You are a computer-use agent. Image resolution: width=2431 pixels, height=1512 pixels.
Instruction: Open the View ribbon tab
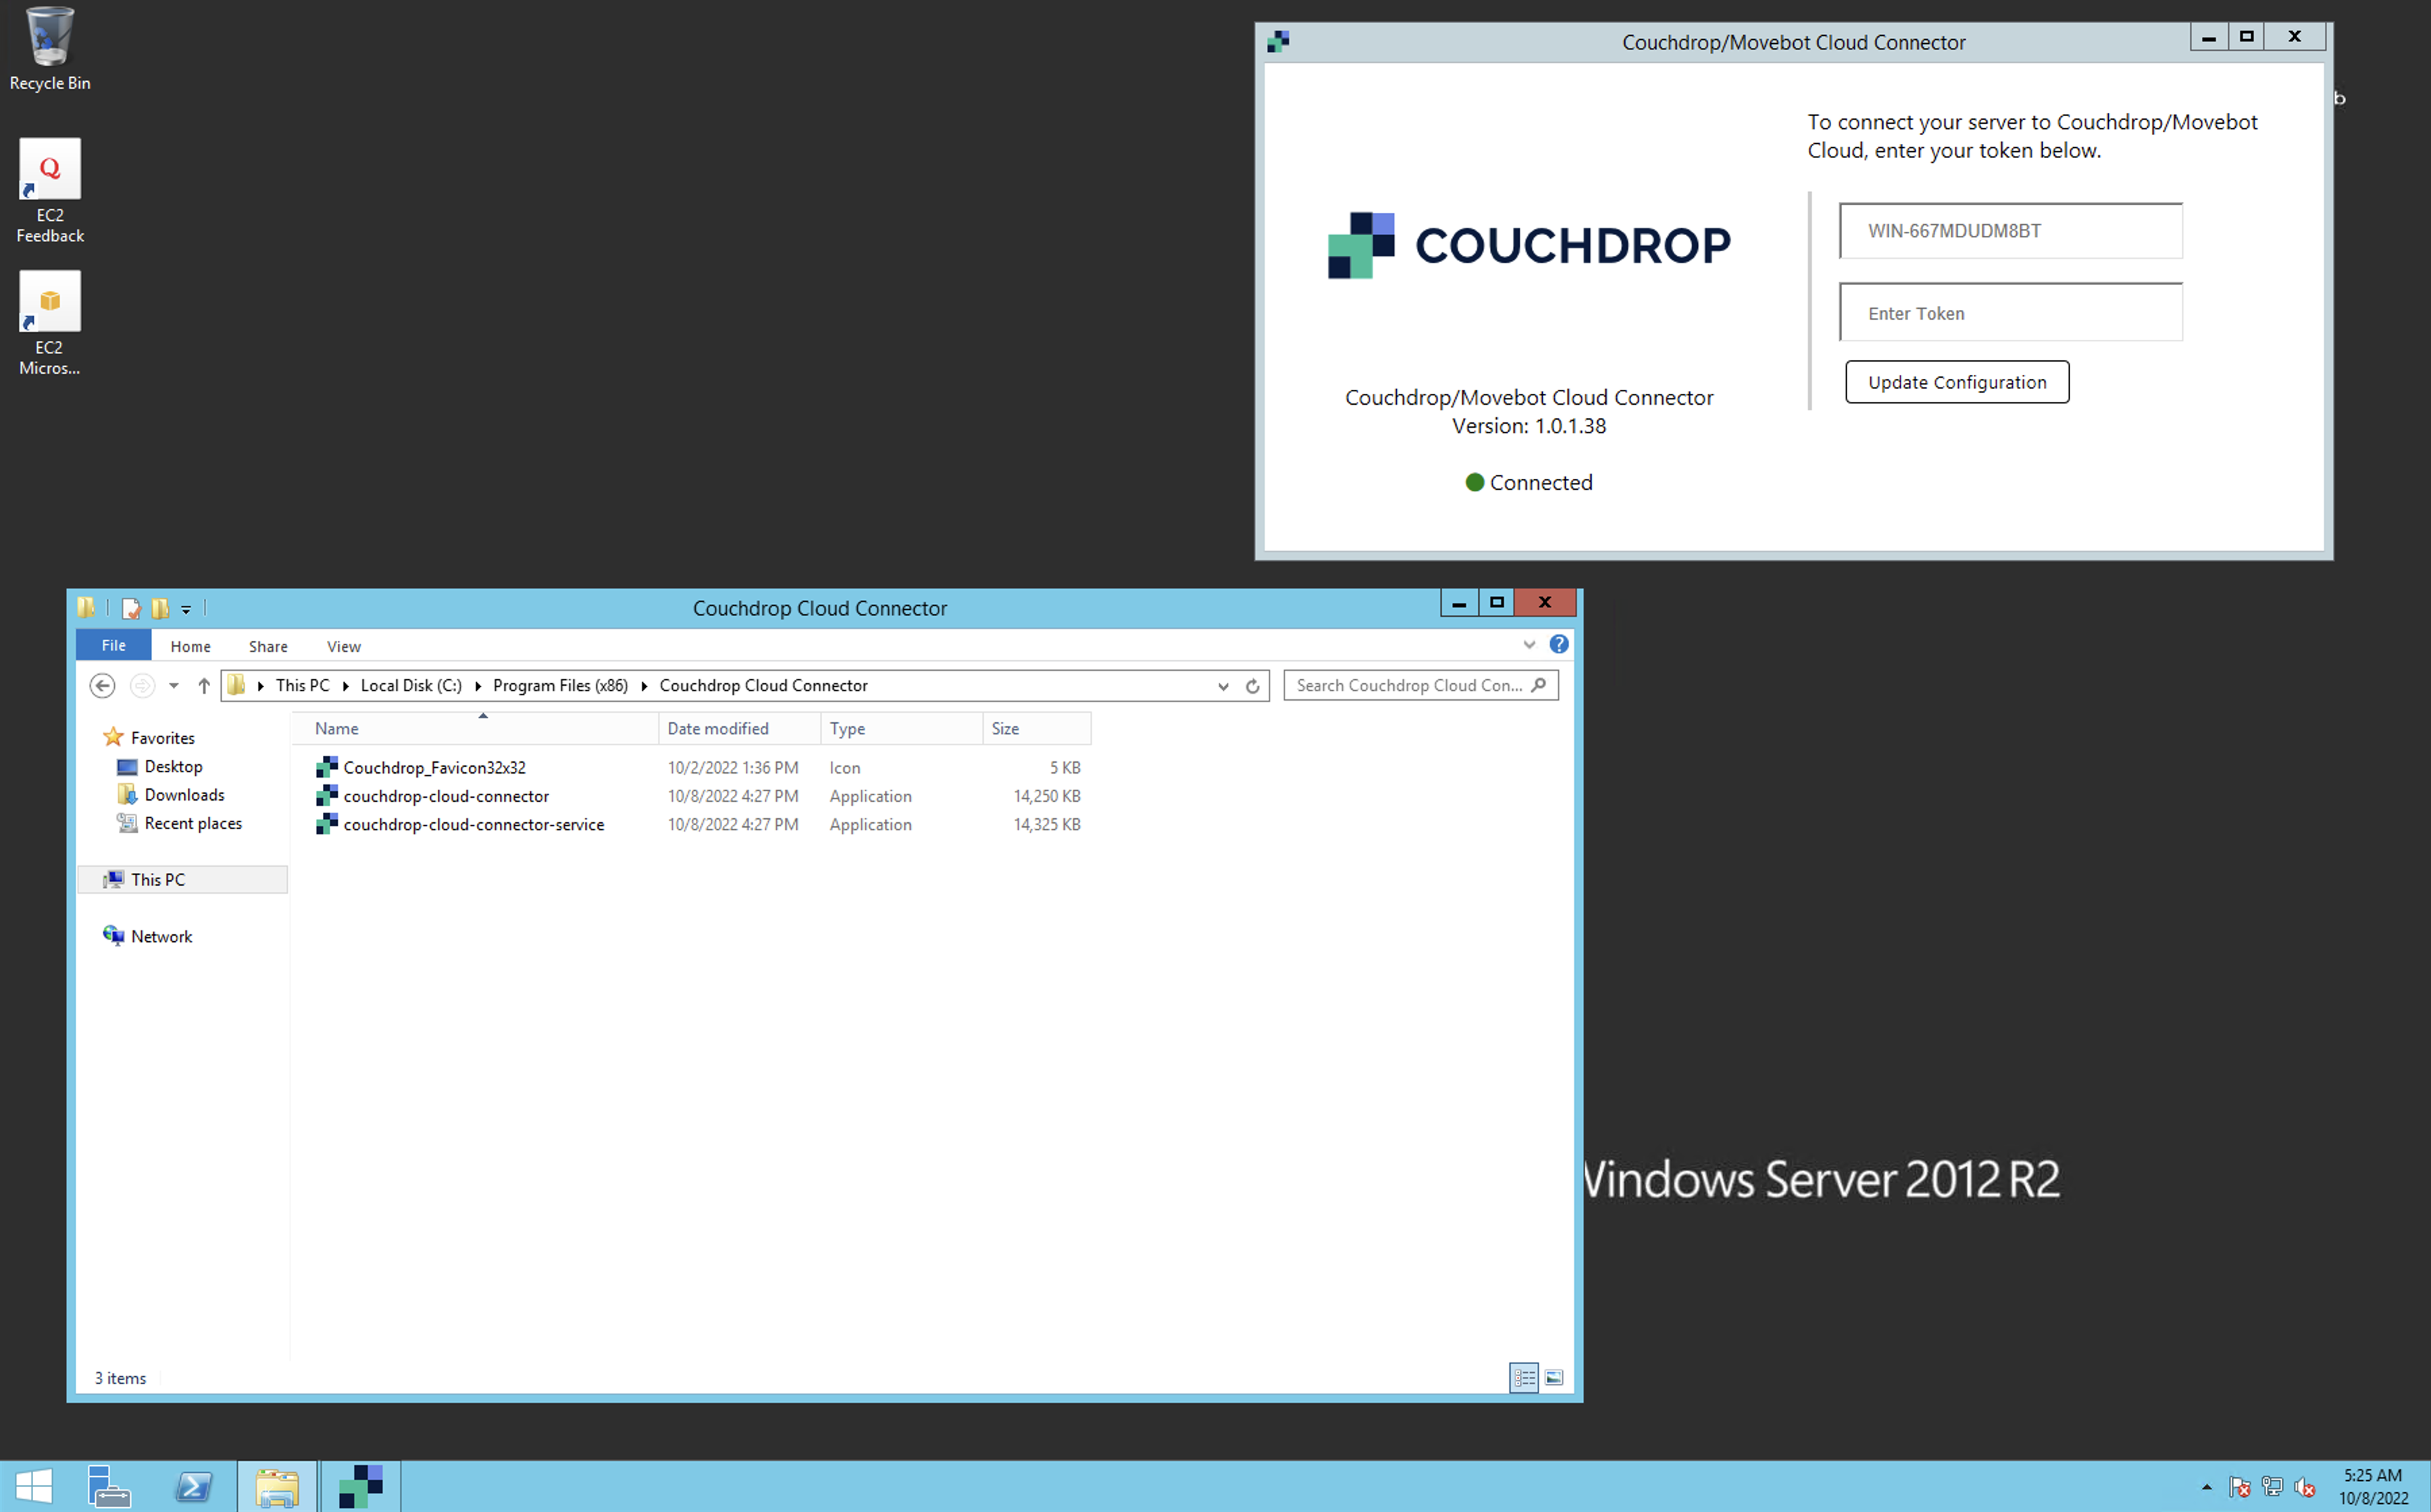pyautogui.click(x=343, y=646)
